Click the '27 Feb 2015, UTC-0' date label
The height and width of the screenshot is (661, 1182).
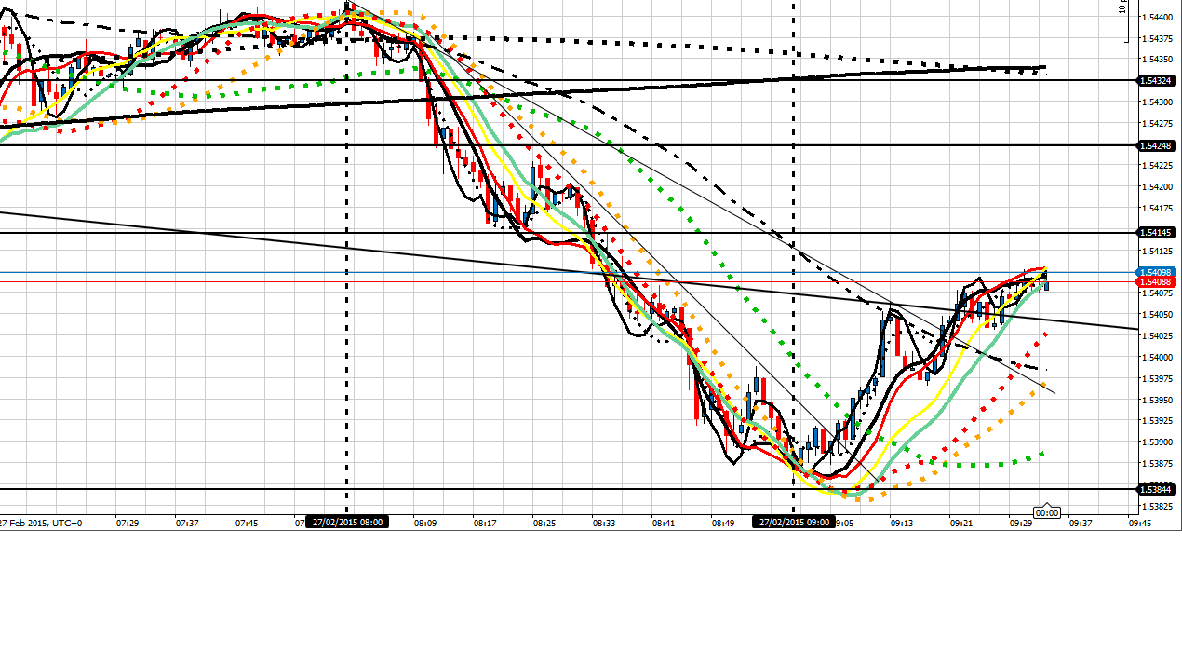40,522
